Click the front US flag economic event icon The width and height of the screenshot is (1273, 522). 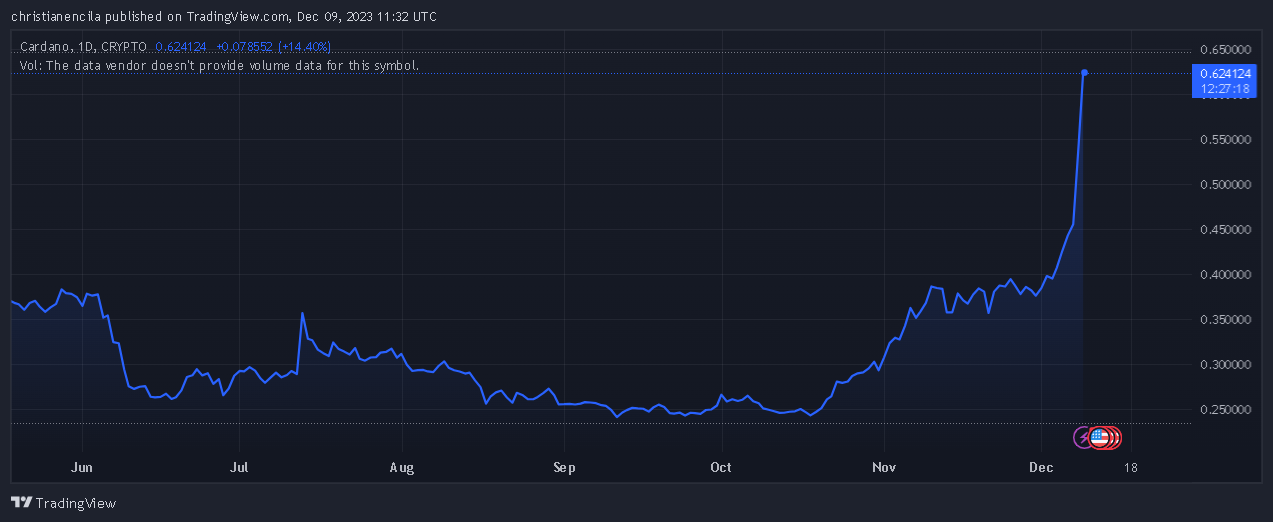[x=1099, y=437]
